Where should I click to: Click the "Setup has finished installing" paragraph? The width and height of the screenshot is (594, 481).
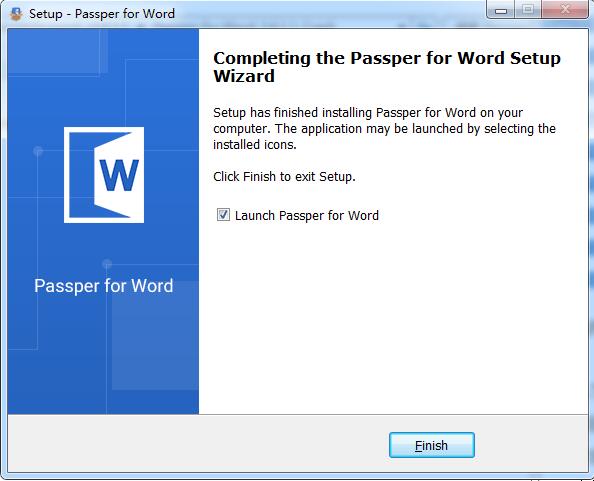pos(384,128)
